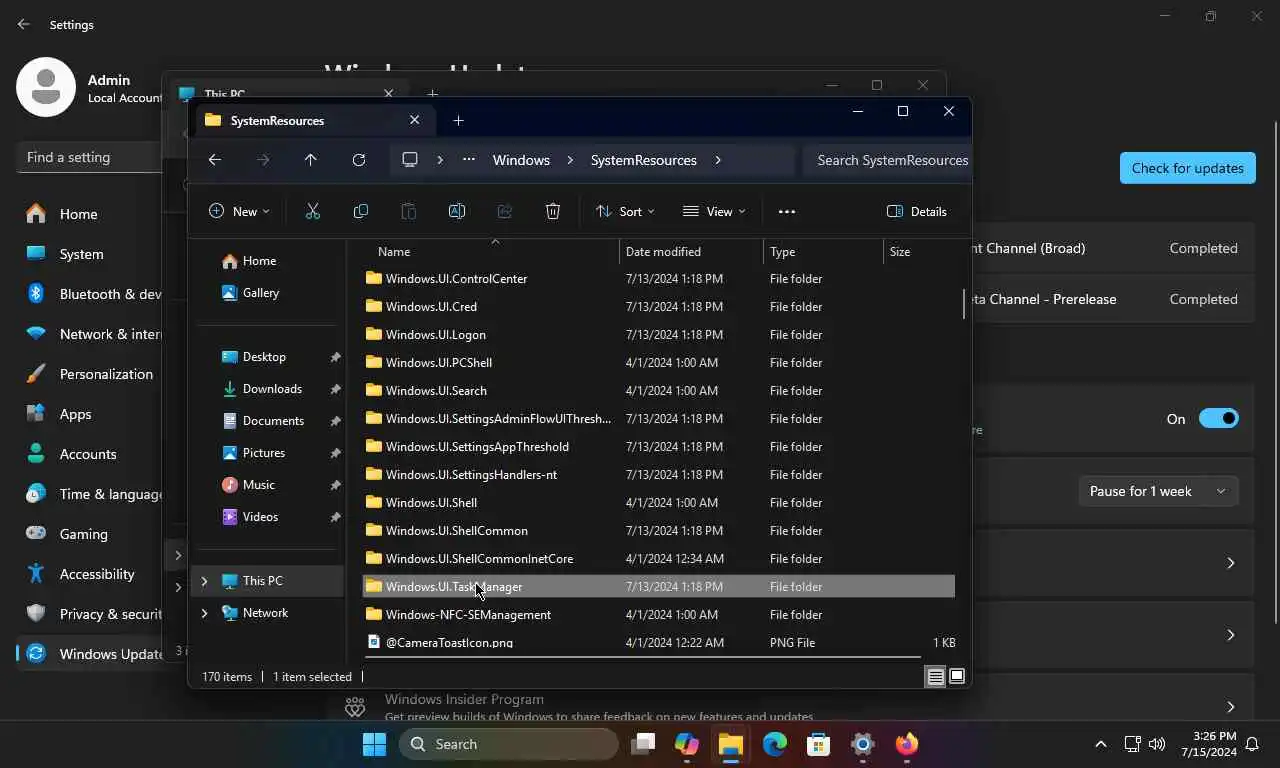
Task: Select the Windows-NFC-SEManagement folder
Action: coord(658,615)
